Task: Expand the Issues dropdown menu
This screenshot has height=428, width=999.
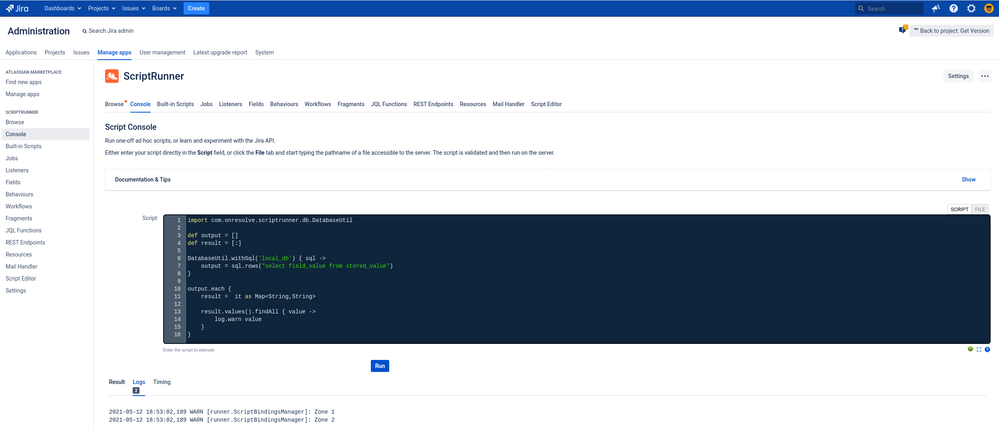Action: 134,8
